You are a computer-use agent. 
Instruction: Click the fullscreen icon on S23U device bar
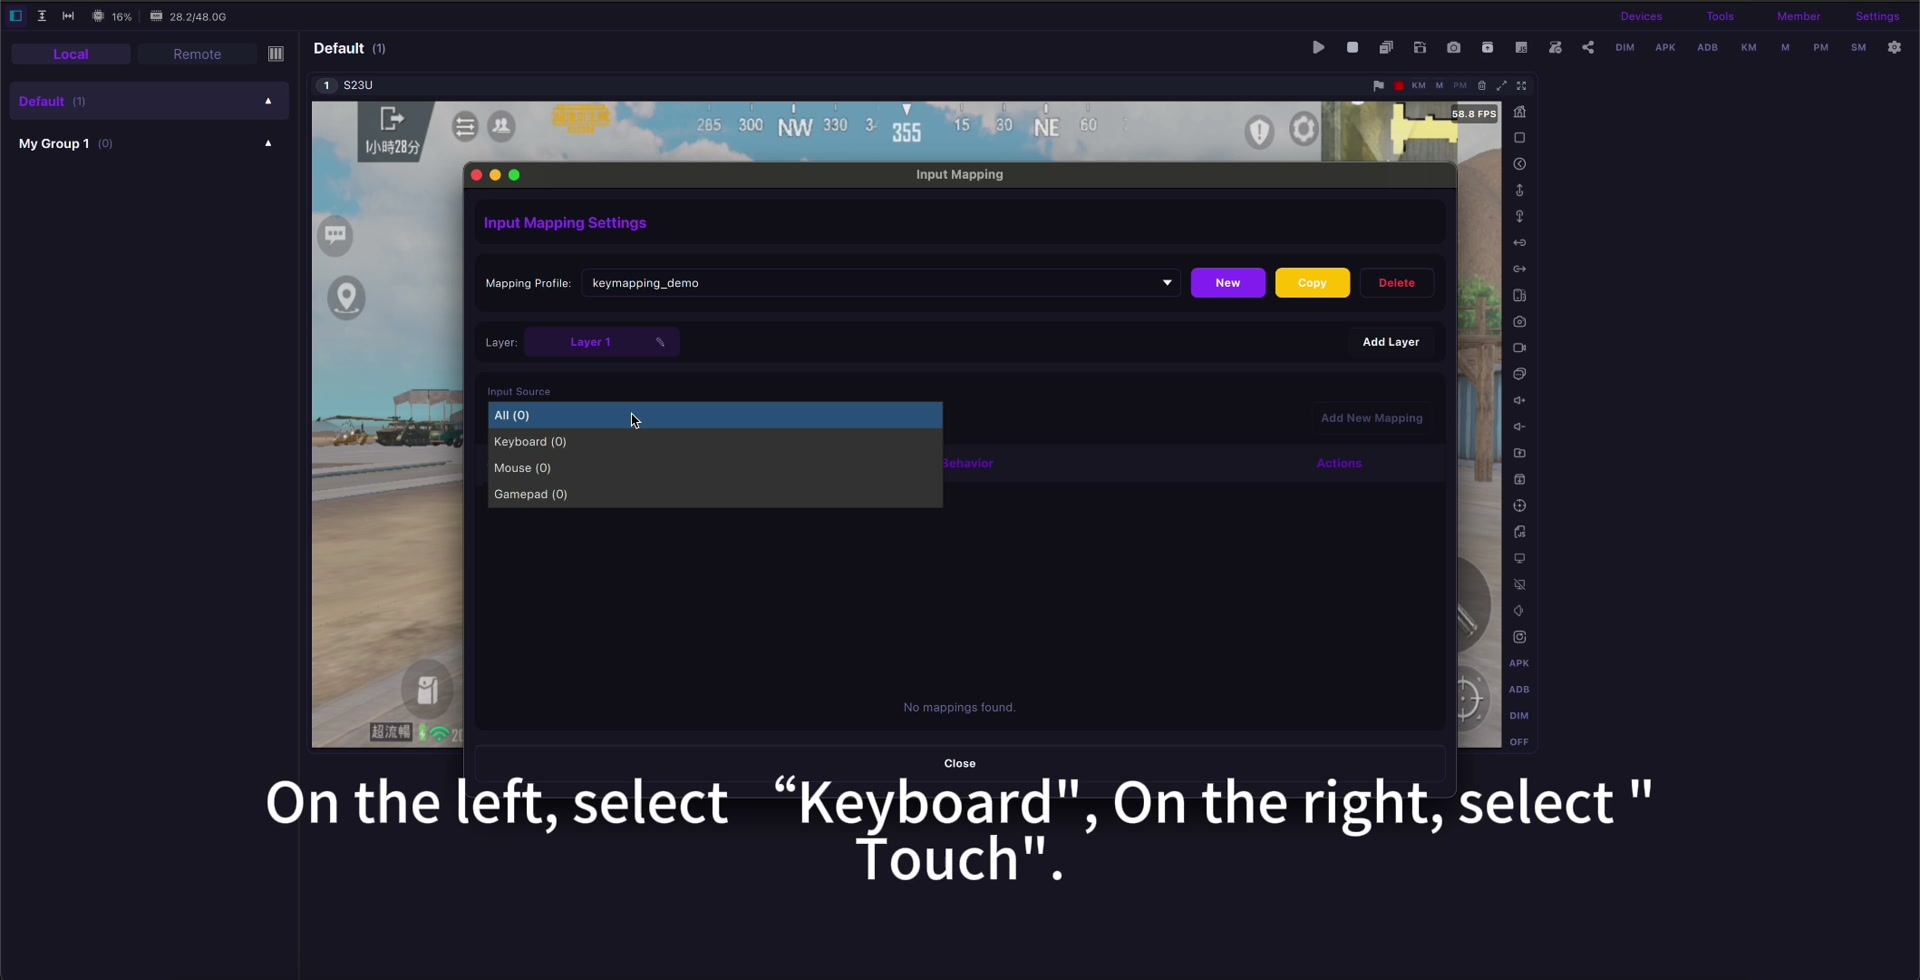1522,86
